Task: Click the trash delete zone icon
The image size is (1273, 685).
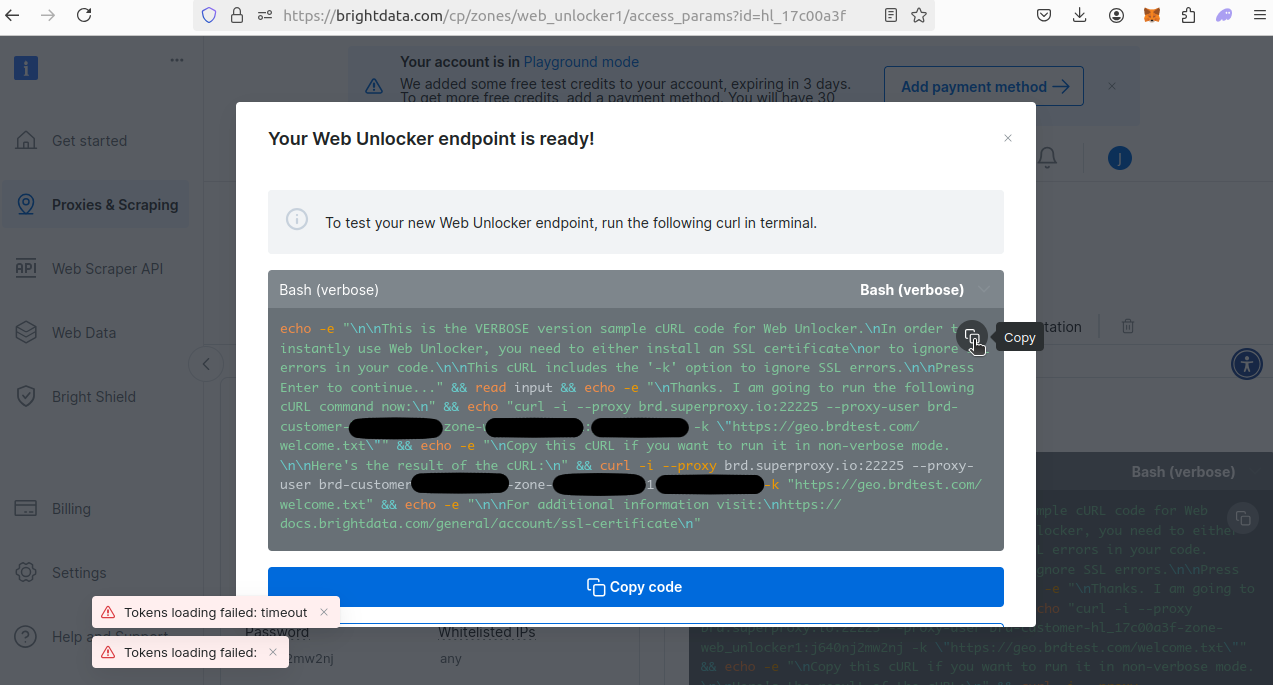Action: [1128, 326]
